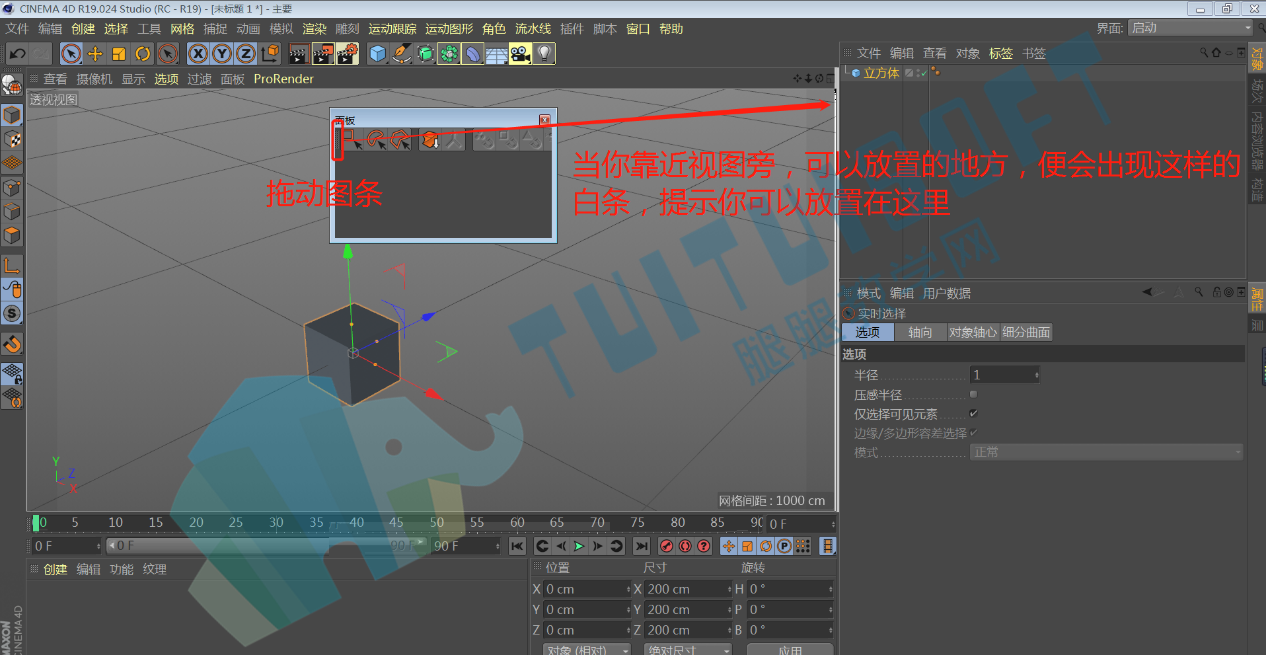Select the spline Pen tool icon
The height and width of the screenshot is (655, 1266).
click(x=402, y=54)
